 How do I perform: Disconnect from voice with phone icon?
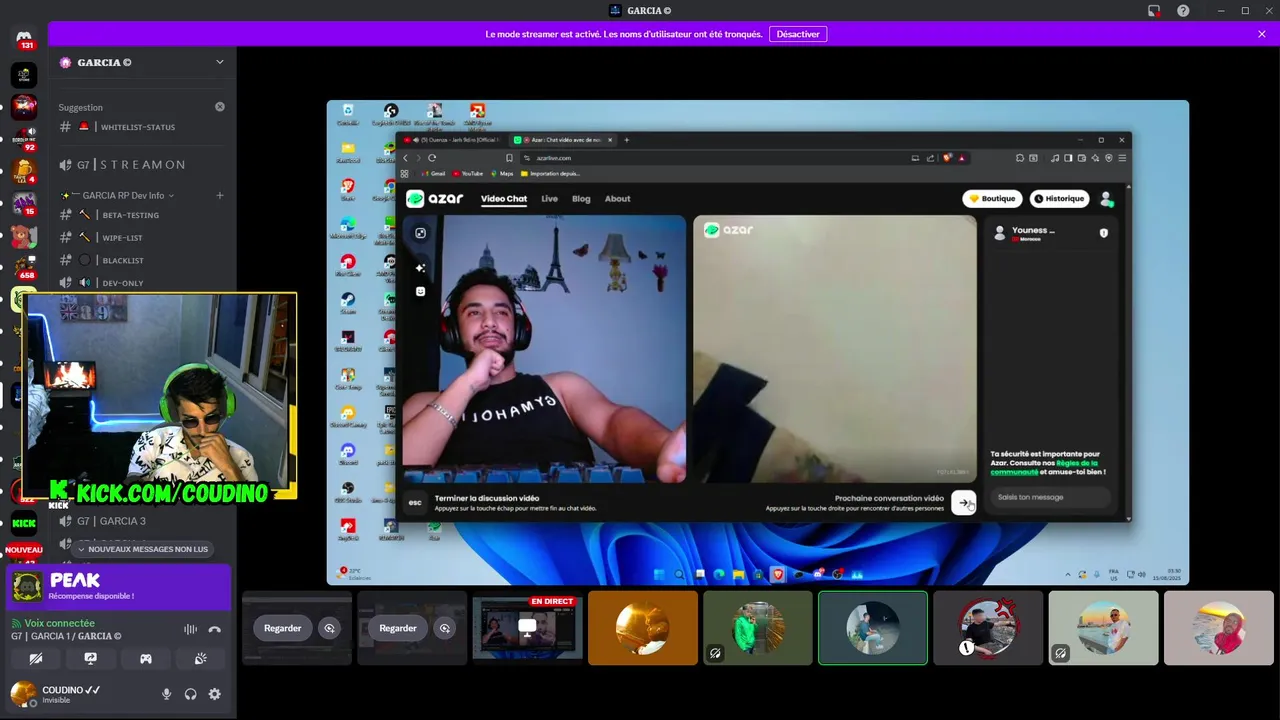click(214, 629)
